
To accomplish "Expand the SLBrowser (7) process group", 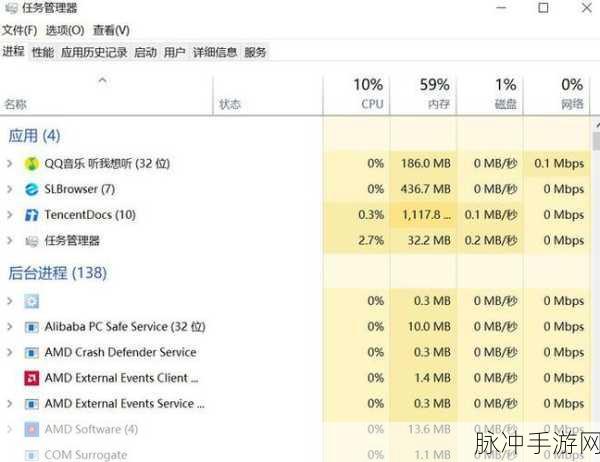I will tap(10, 189).
